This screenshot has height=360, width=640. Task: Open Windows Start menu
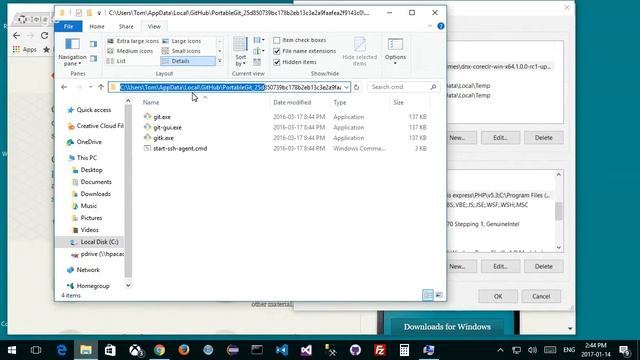pos(12,350)
